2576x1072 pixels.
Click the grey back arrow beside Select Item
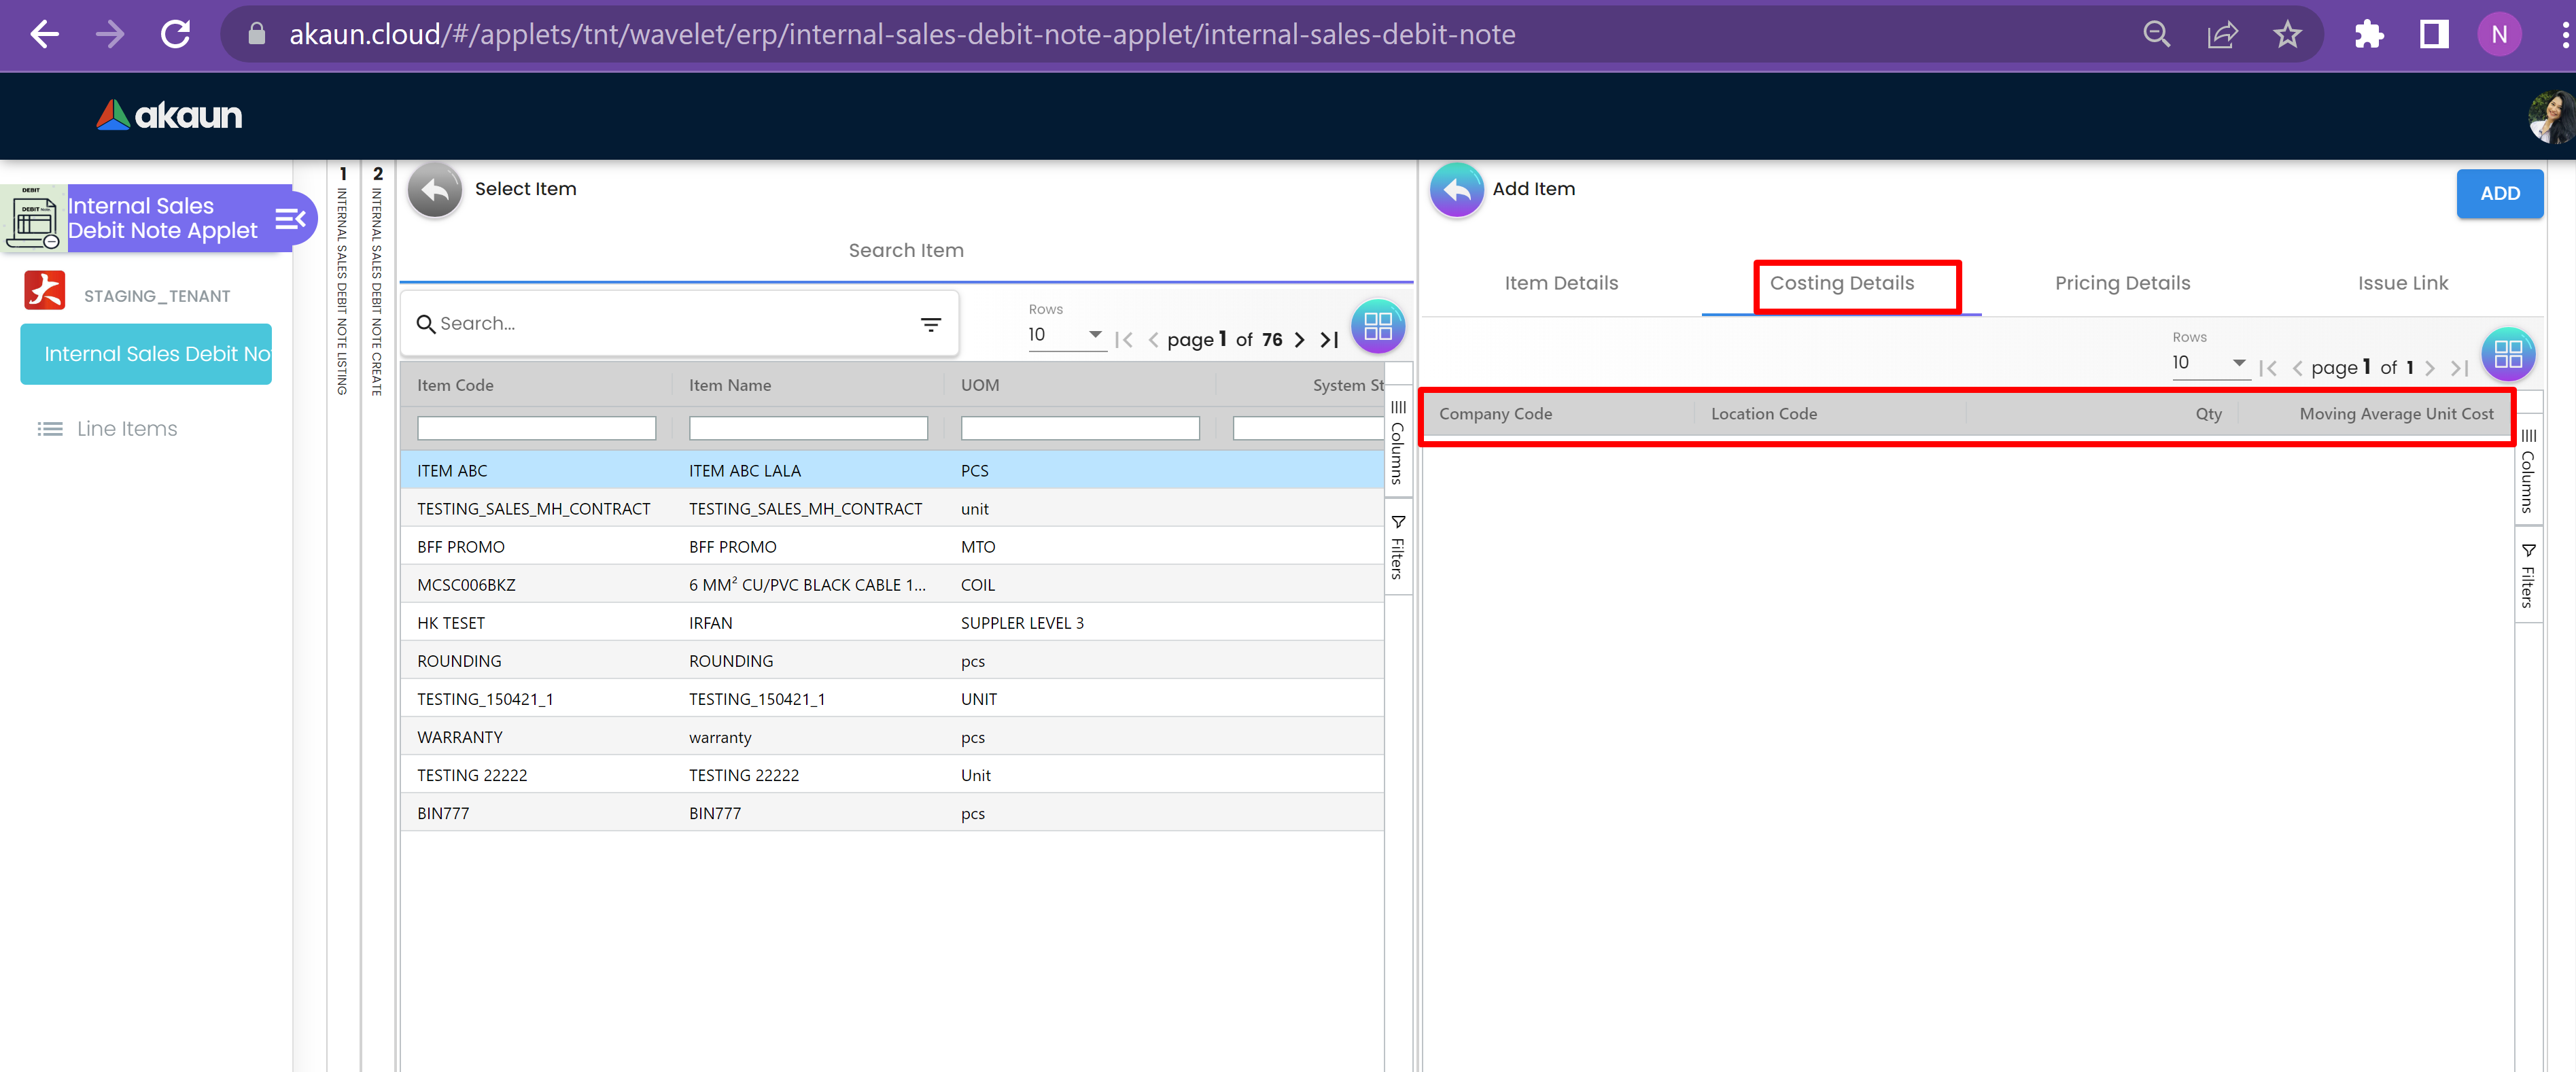click(434, 190)
